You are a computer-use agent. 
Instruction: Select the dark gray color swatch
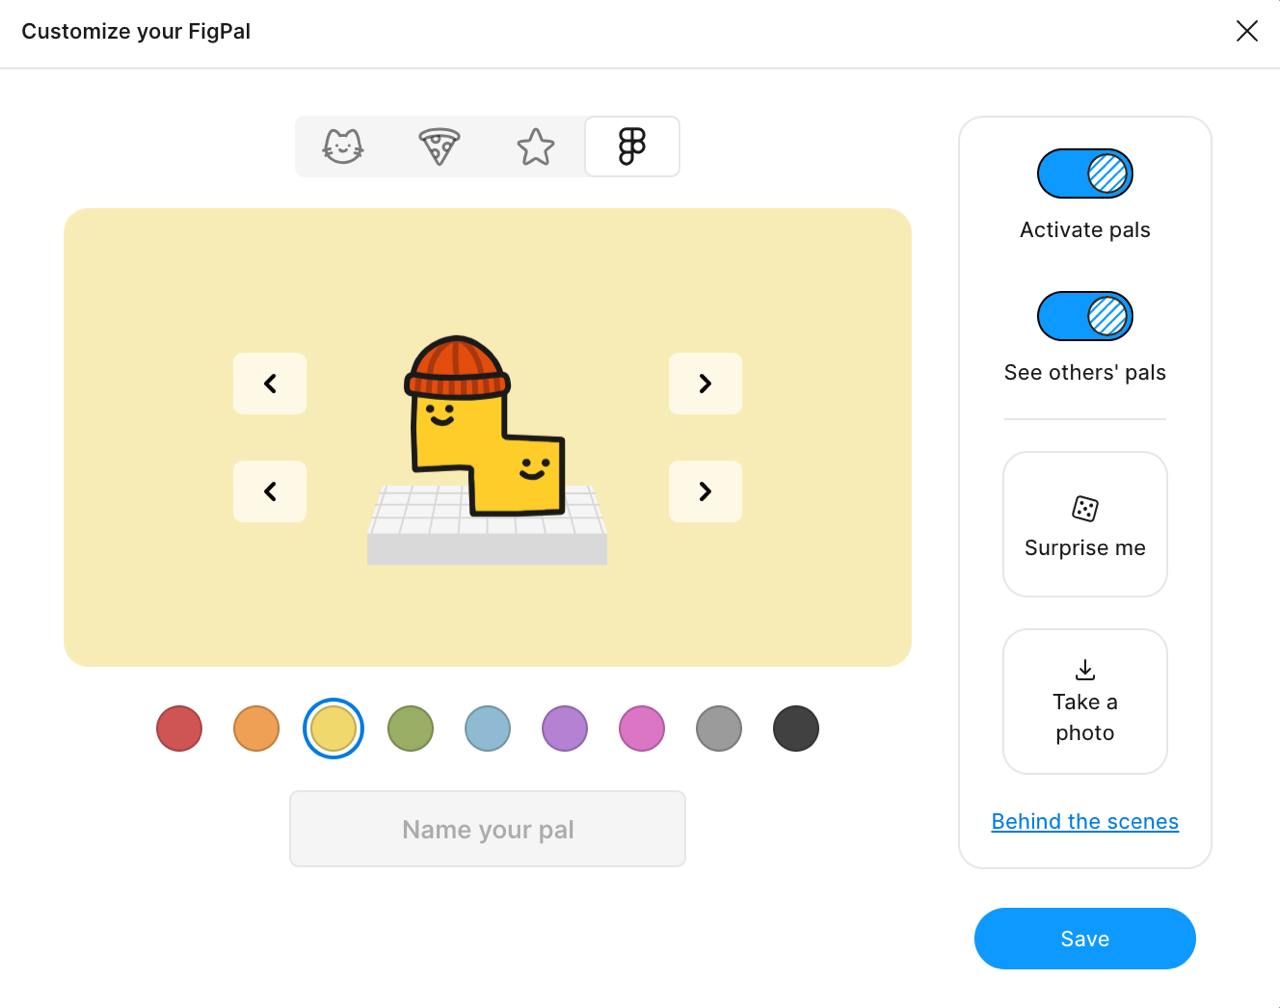pos(796,728)
